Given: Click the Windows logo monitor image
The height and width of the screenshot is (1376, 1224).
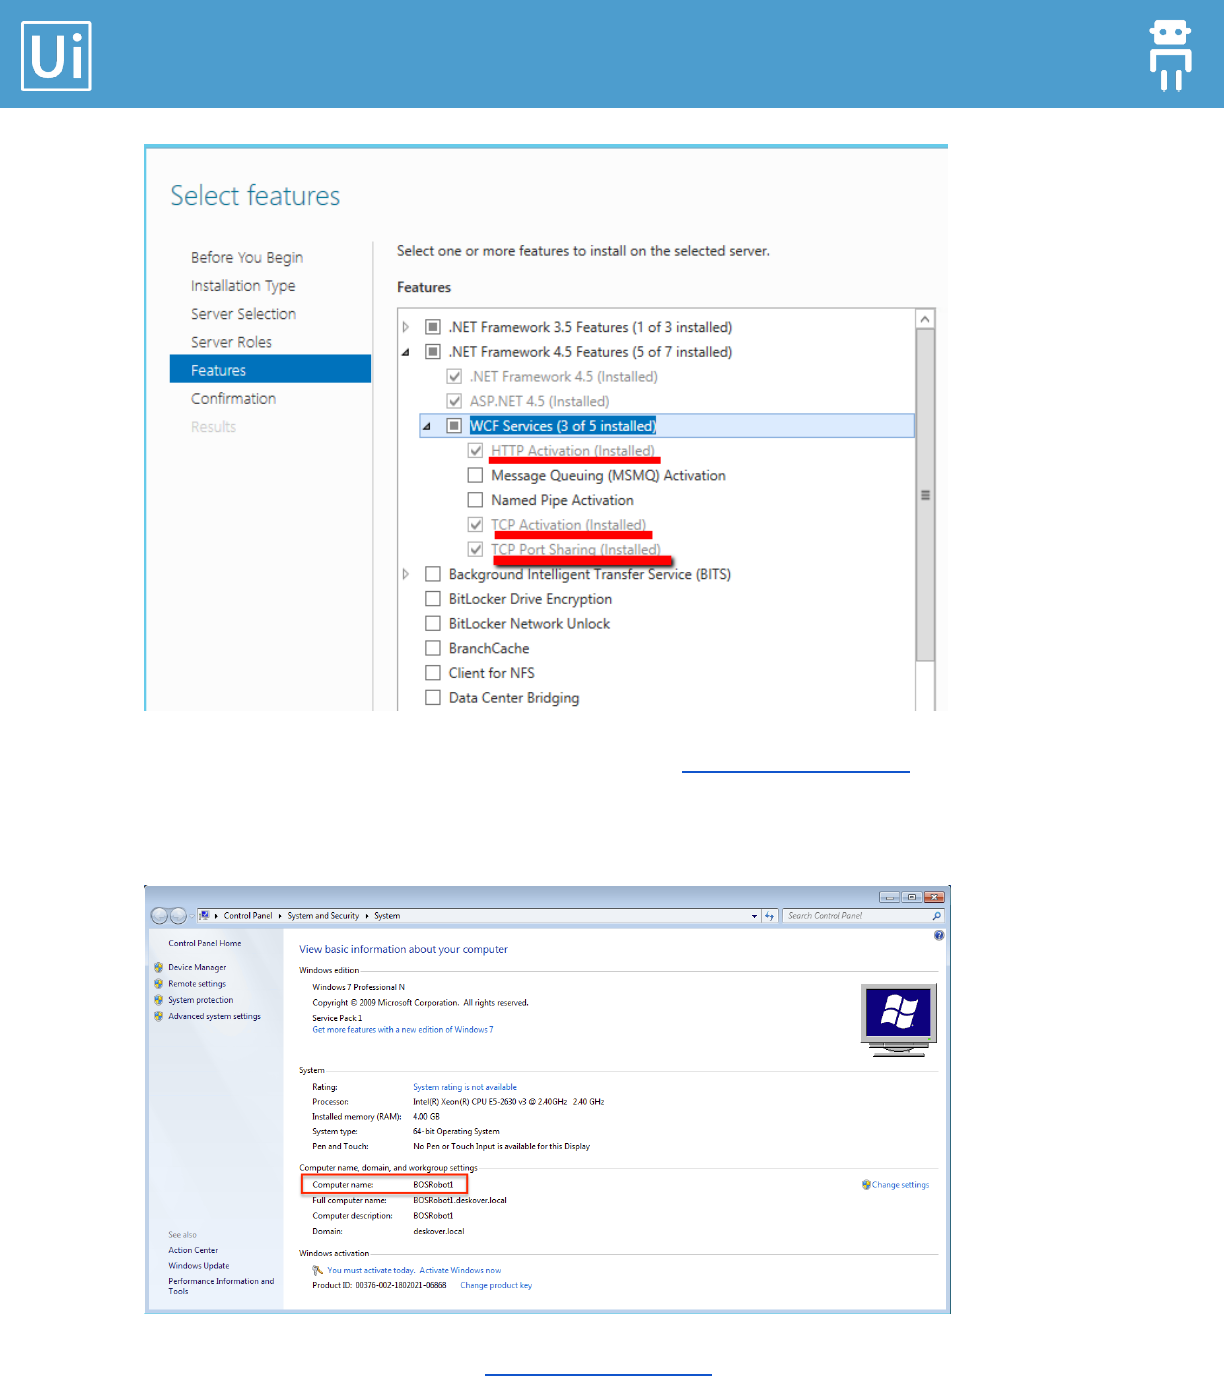Looking at the screenshot, I should coord(899,1020).
